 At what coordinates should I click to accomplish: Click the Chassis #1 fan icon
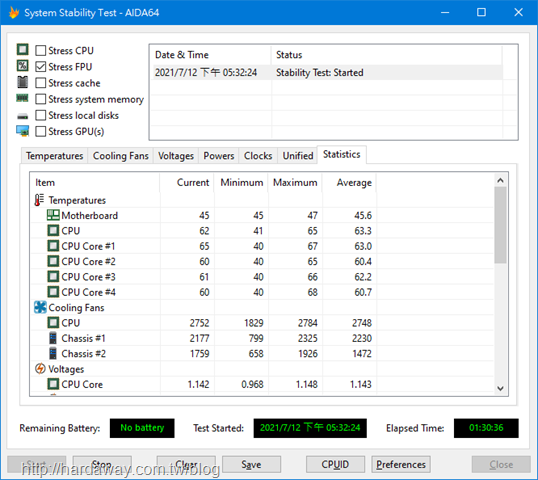(x=53, y=338)
